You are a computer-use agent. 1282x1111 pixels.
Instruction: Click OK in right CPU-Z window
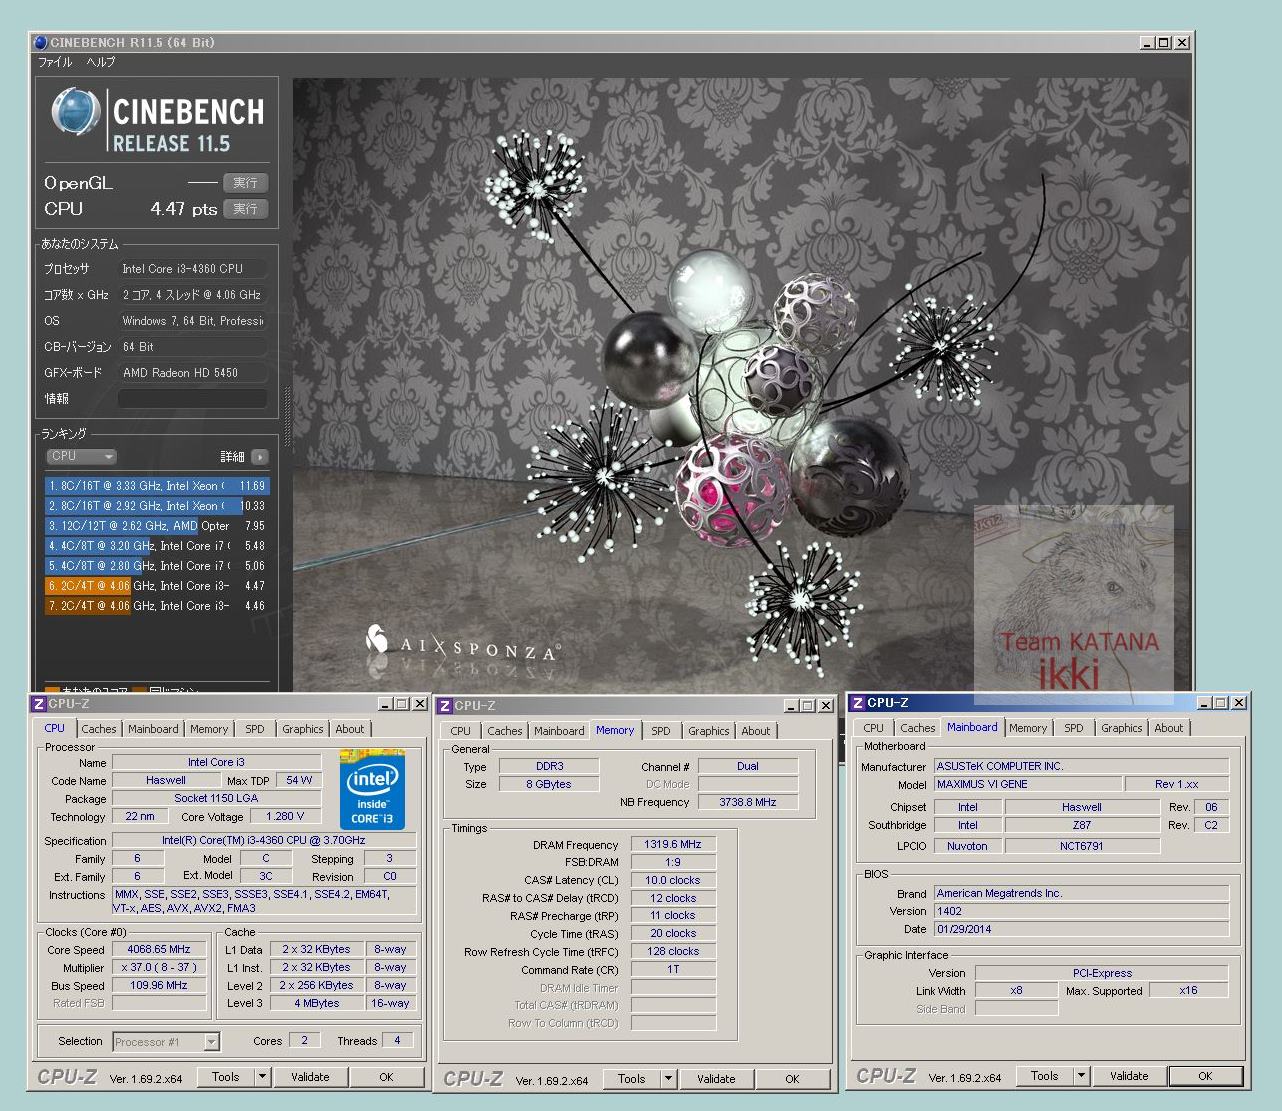click(x=1205, y=1076)
